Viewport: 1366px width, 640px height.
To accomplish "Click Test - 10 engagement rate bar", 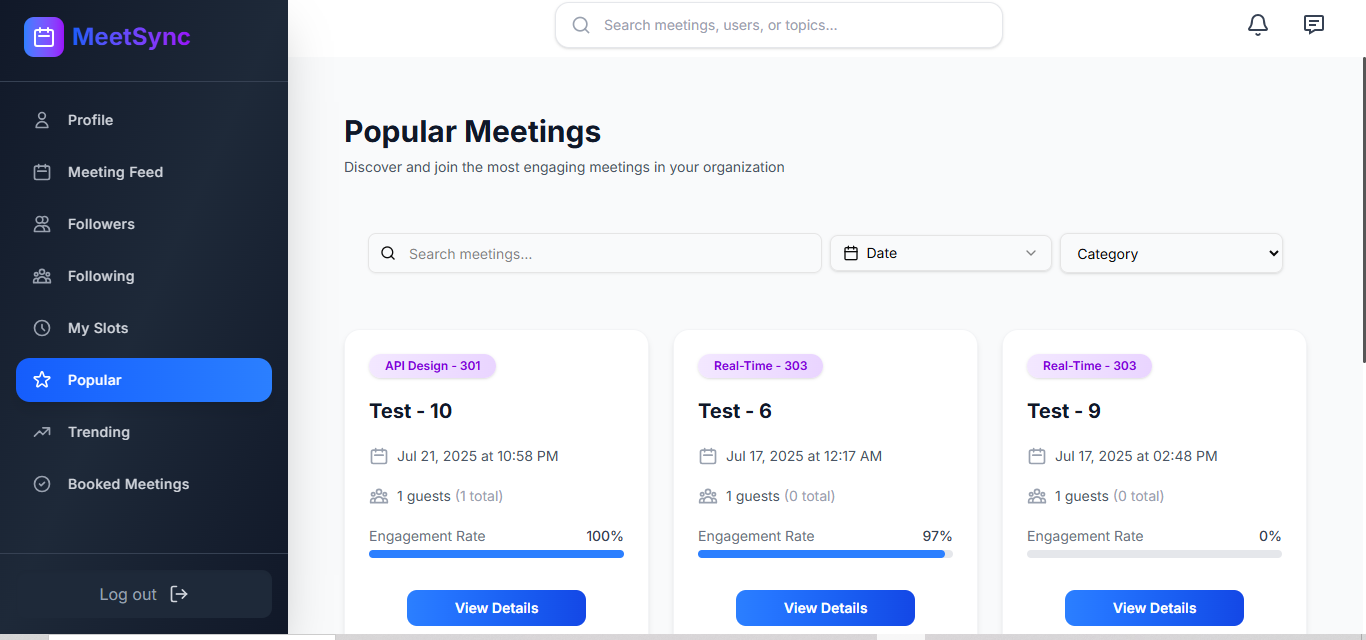I will tap(496, 554).
